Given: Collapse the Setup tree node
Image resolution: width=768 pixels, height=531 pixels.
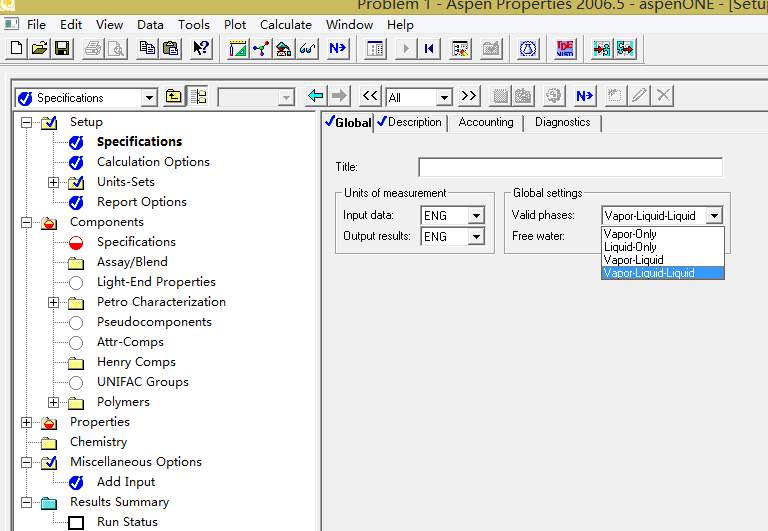Looking at the screenshot, I should 26,122.
